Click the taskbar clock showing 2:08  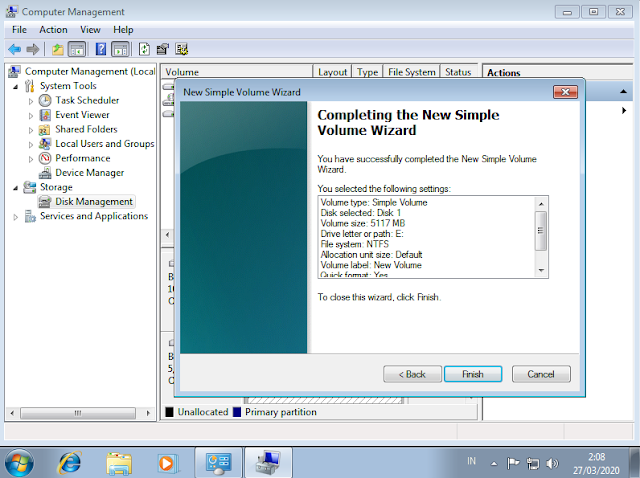(x=596, y=456)
